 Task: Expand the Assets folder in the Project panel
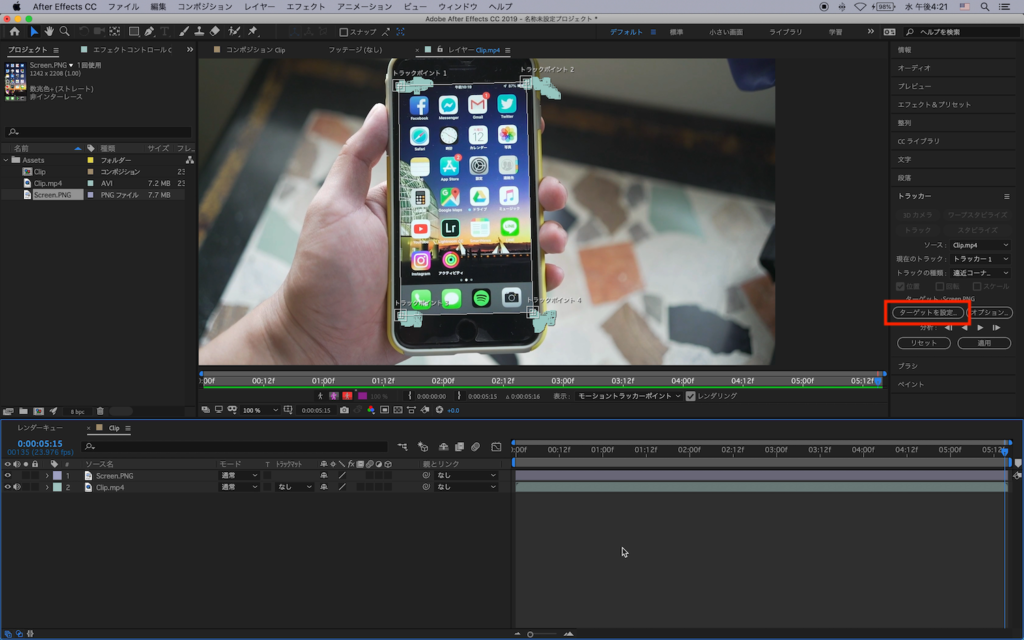pos(6,160)
